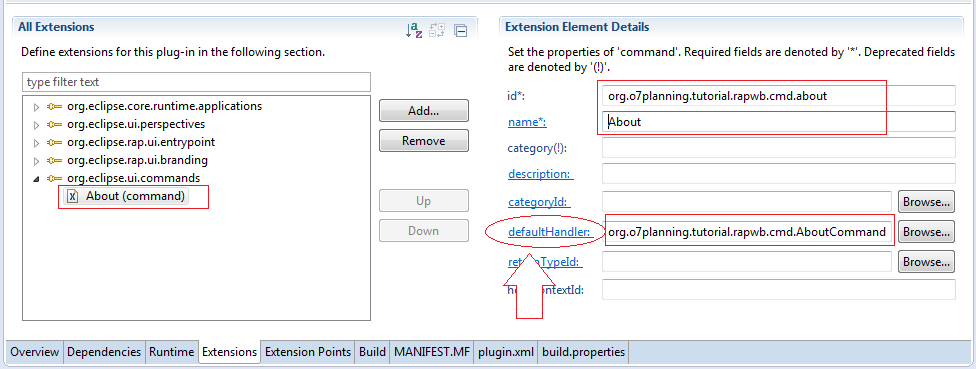Screen dimensions: 976x369
Task: Click the Up button
Action: [423, 201]
